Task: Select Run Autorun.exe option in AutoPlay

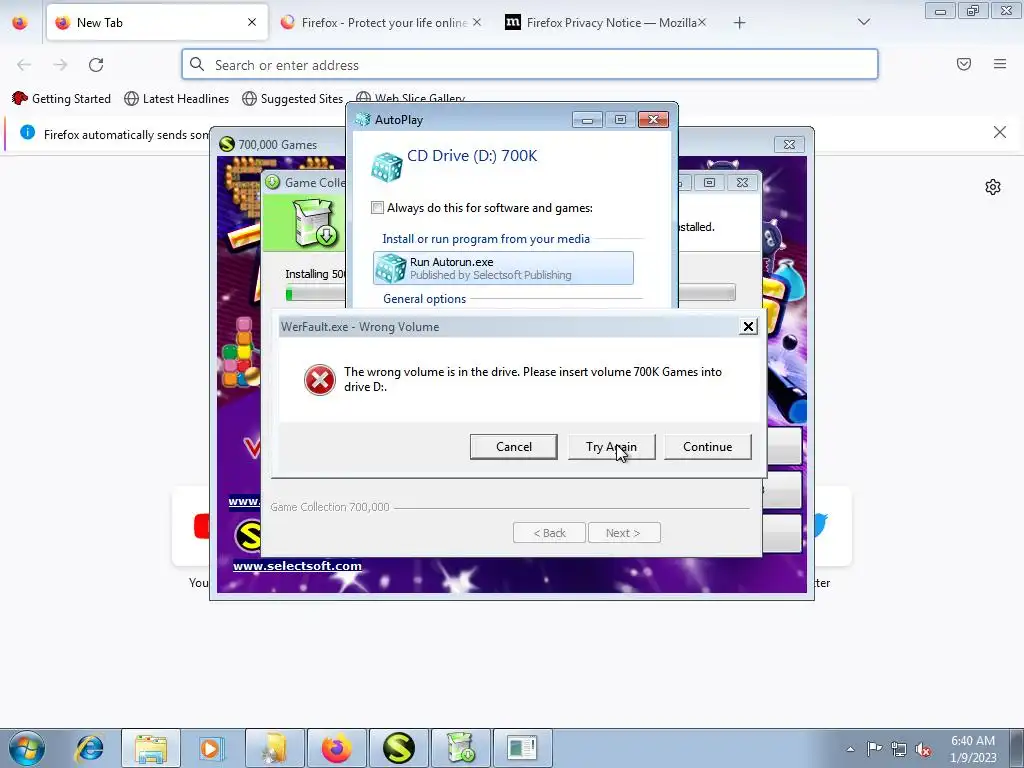Action: [x=503, y=268]
